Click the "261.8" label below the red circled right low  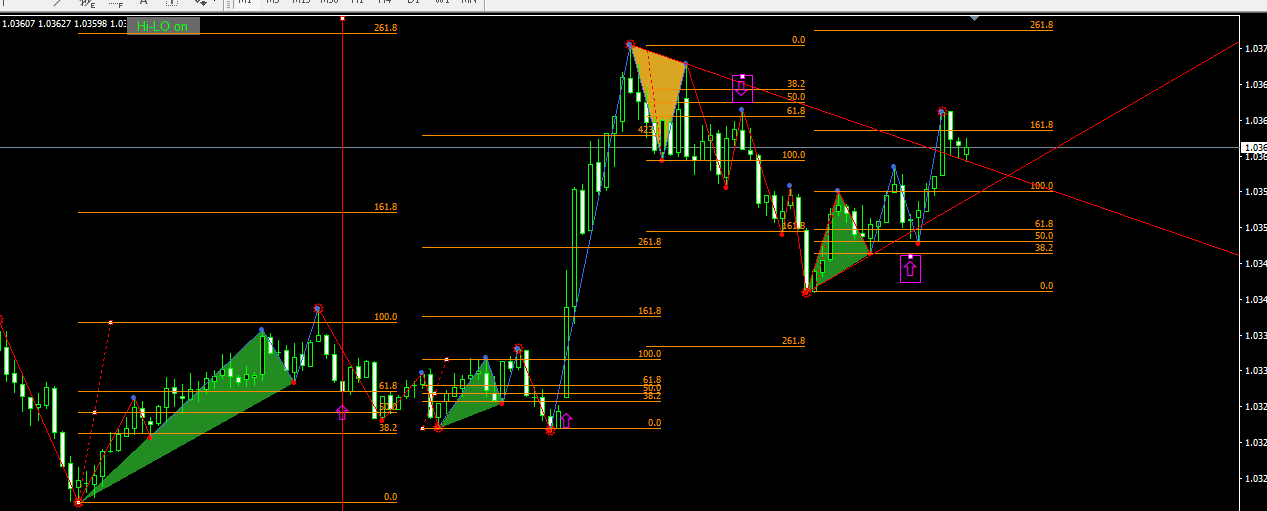794,341
